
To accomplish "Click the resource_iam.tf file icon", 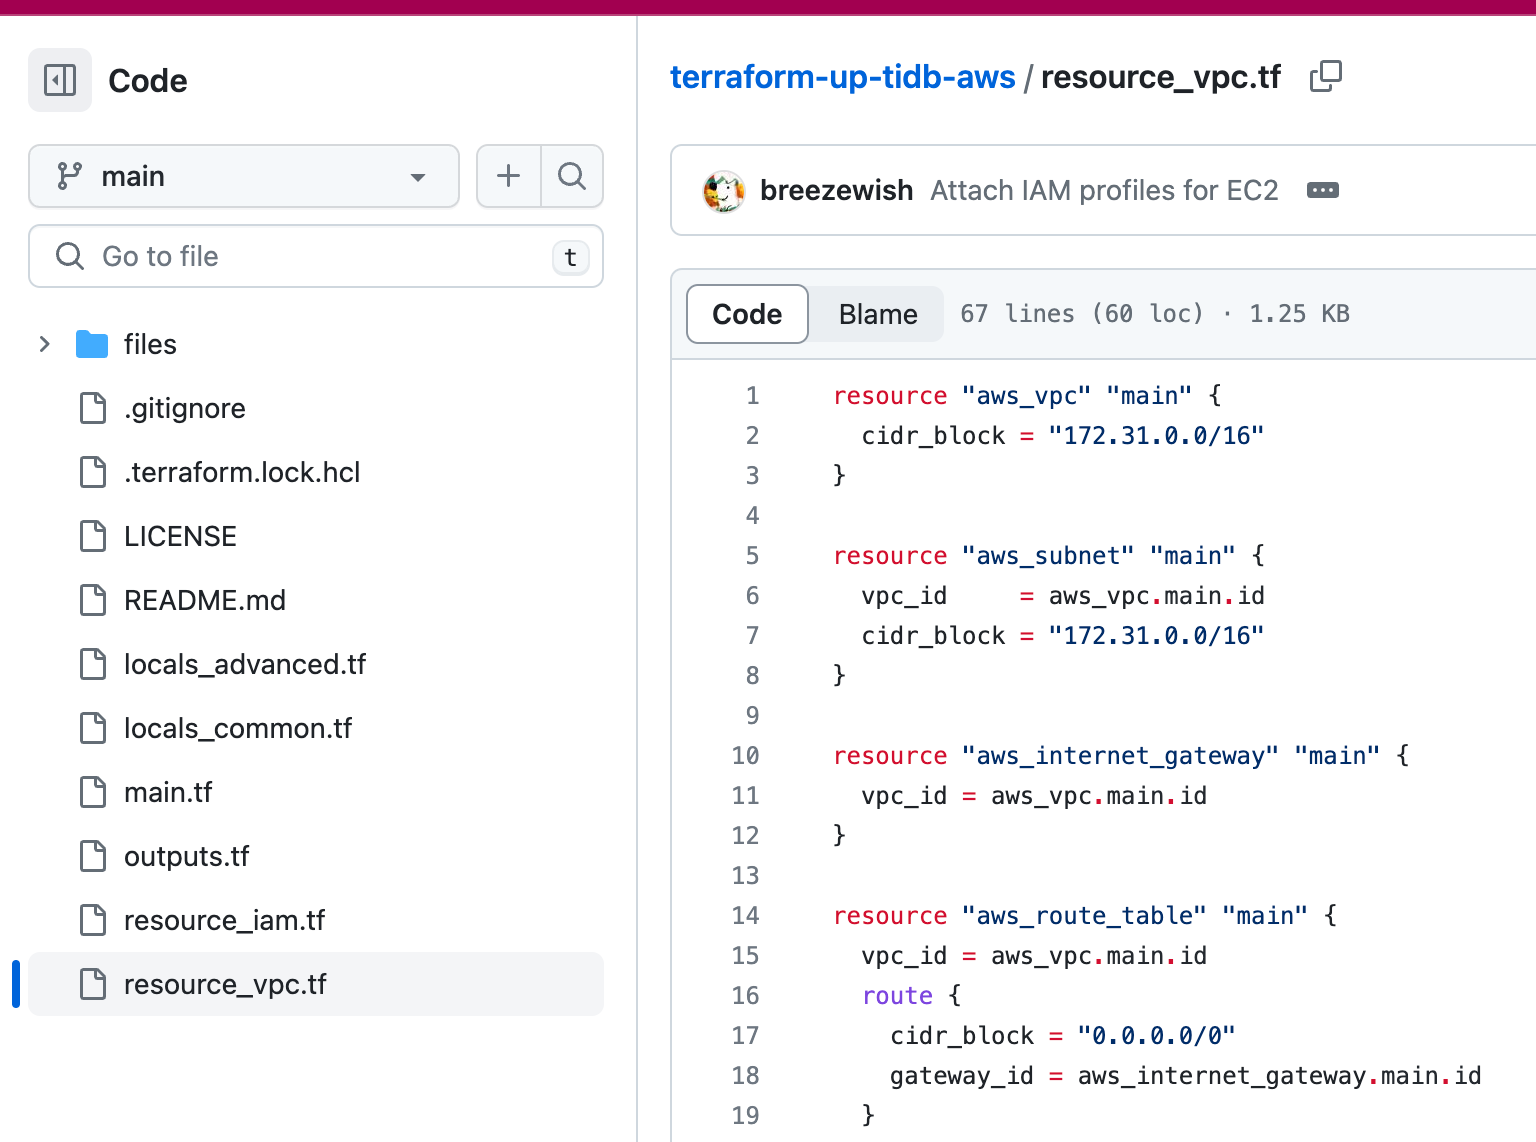I will 93,920.
